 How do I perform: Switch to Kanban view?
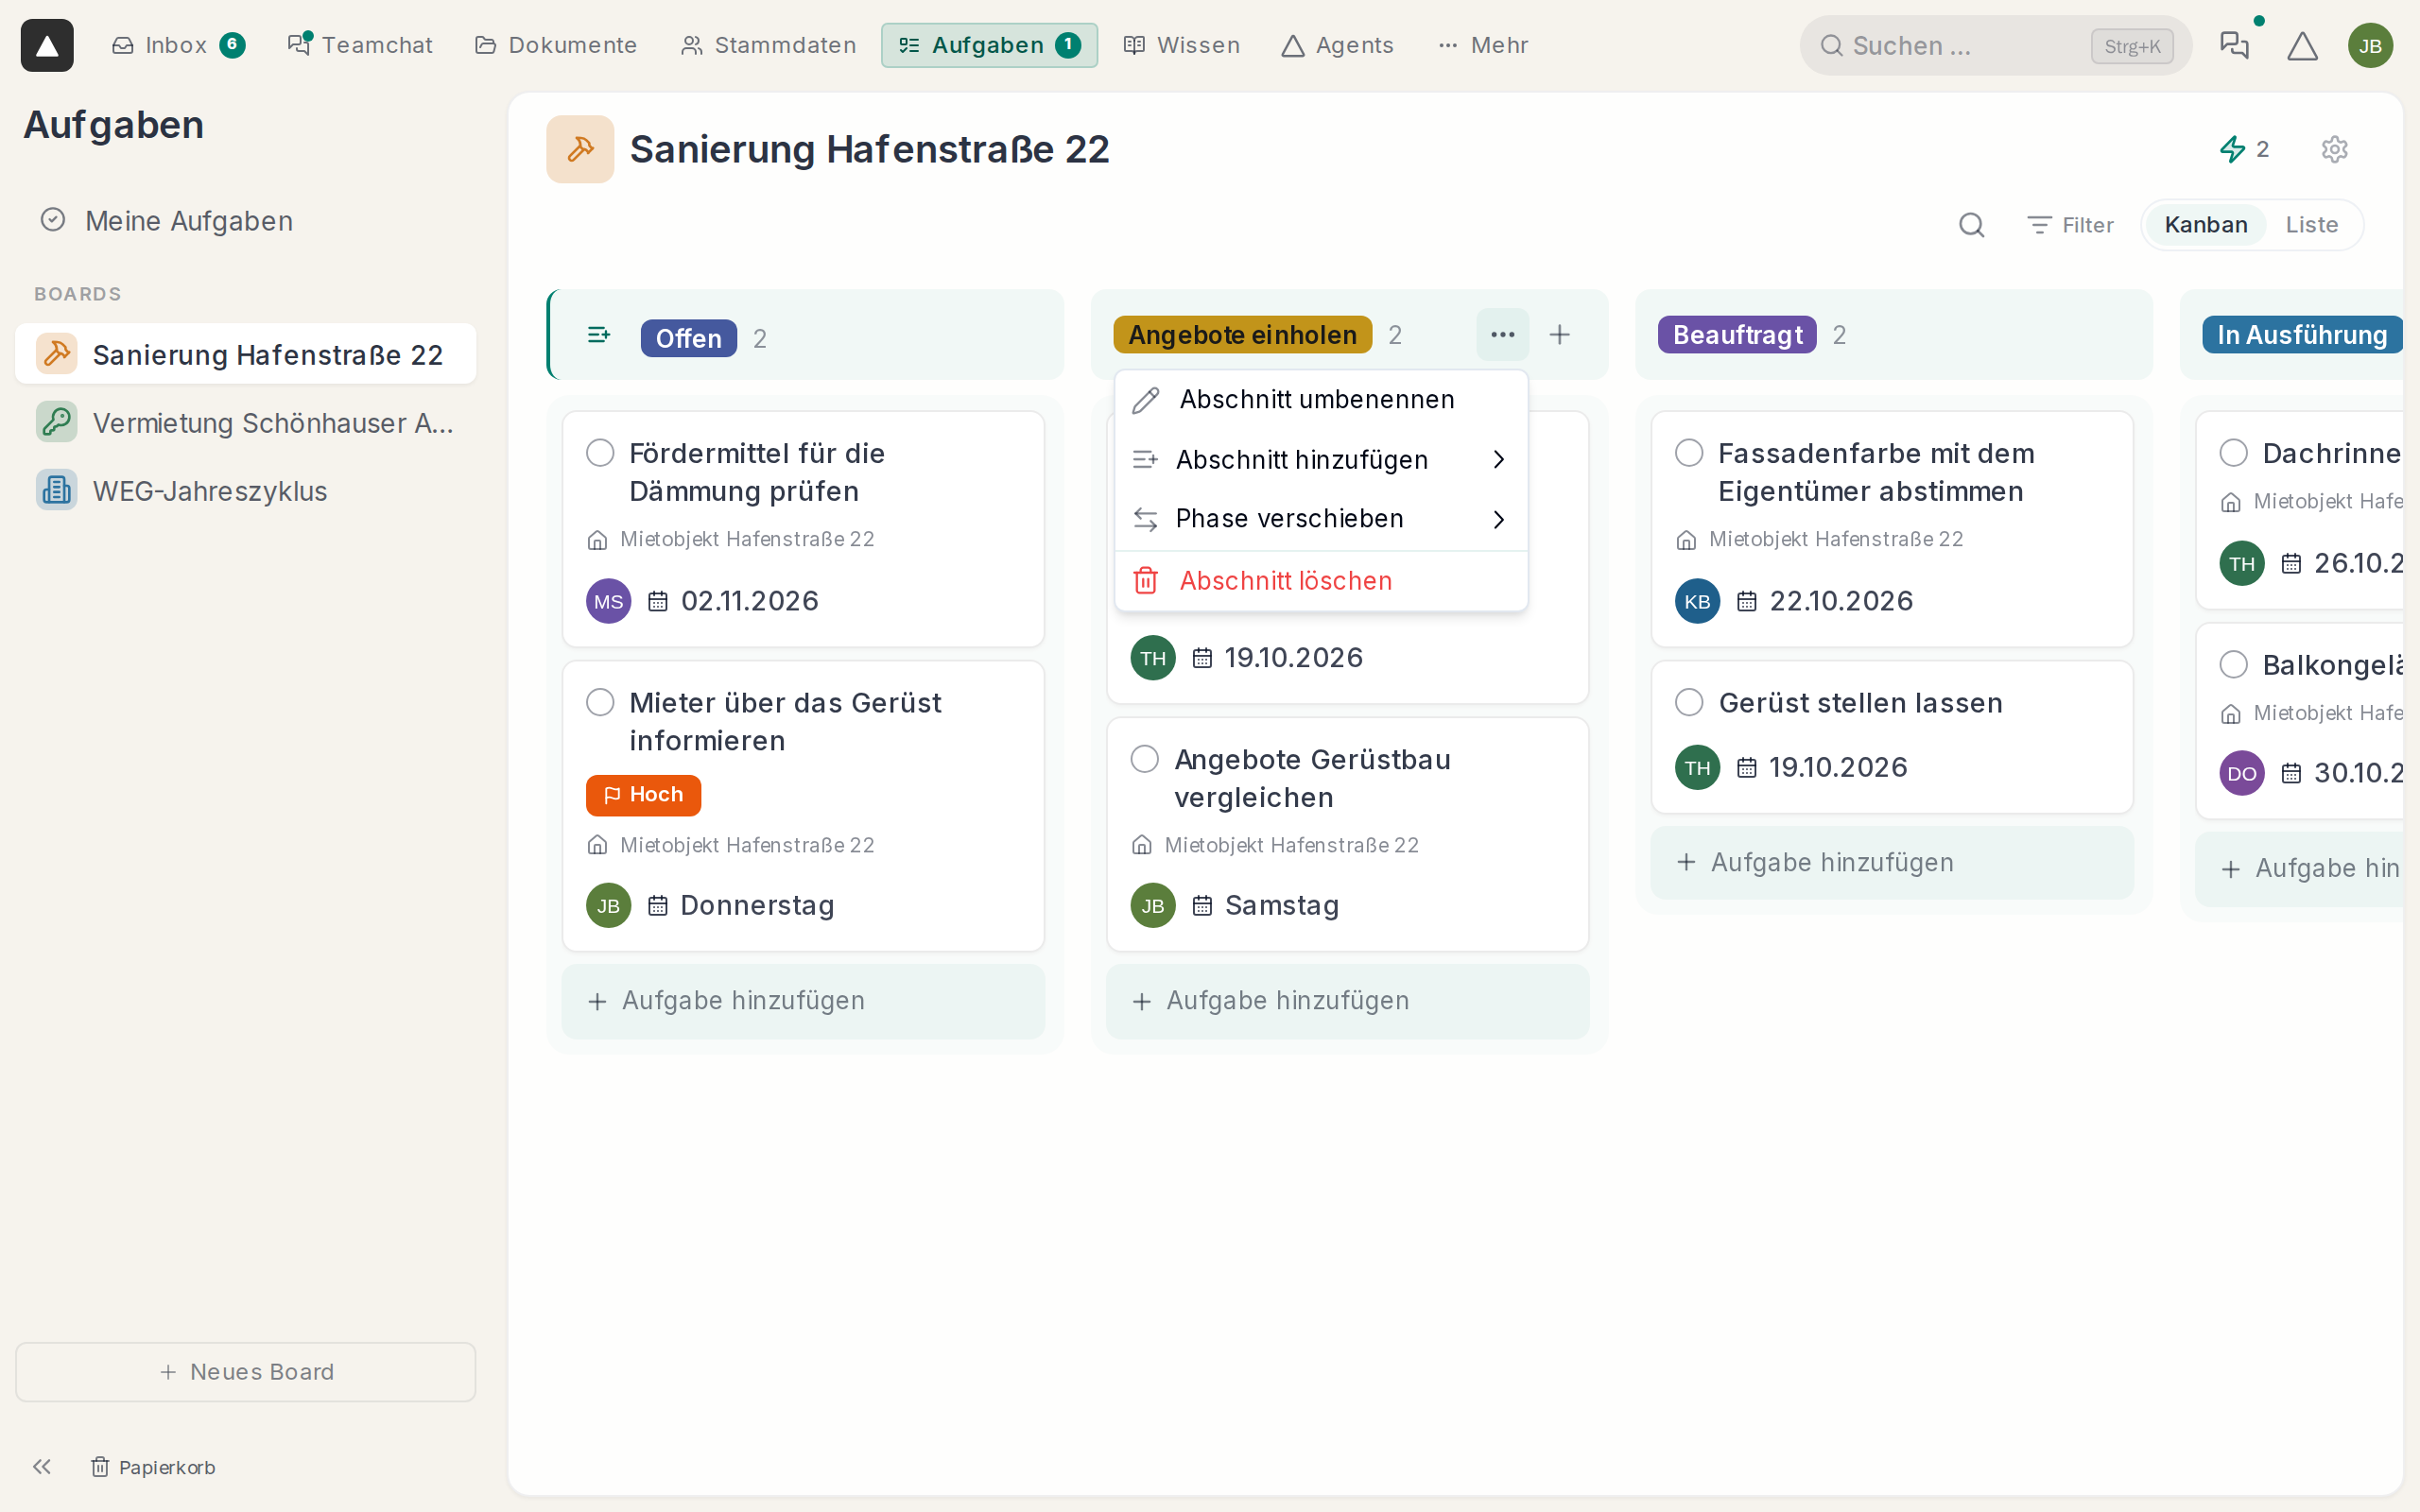pyautogui.click(x=2205, y=225)
